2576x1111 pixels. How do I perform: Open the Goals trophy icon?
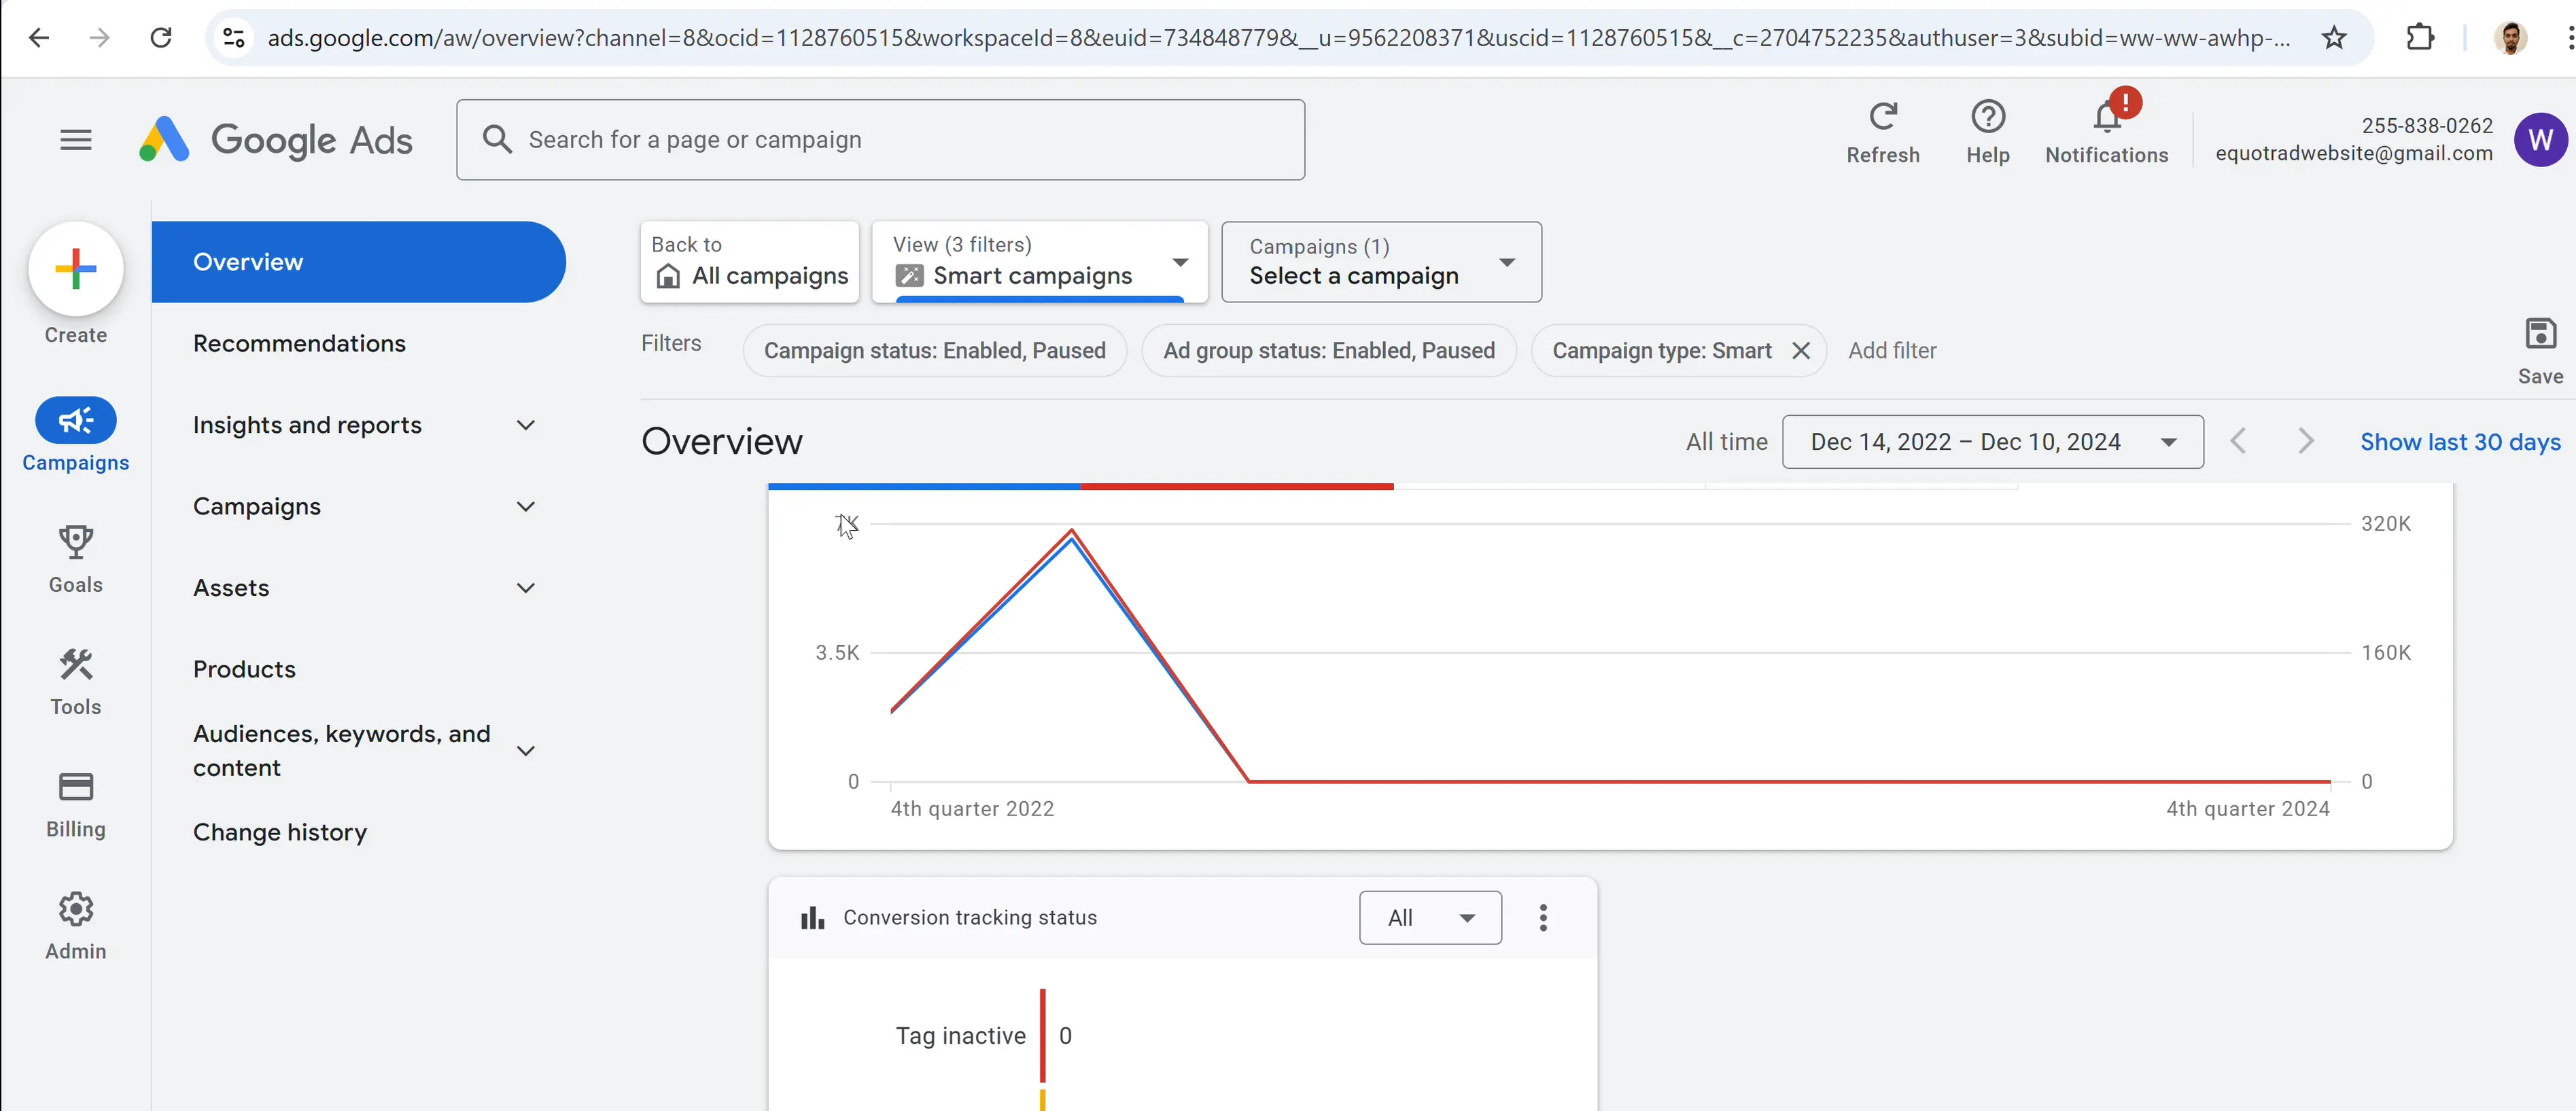(76, 543)
